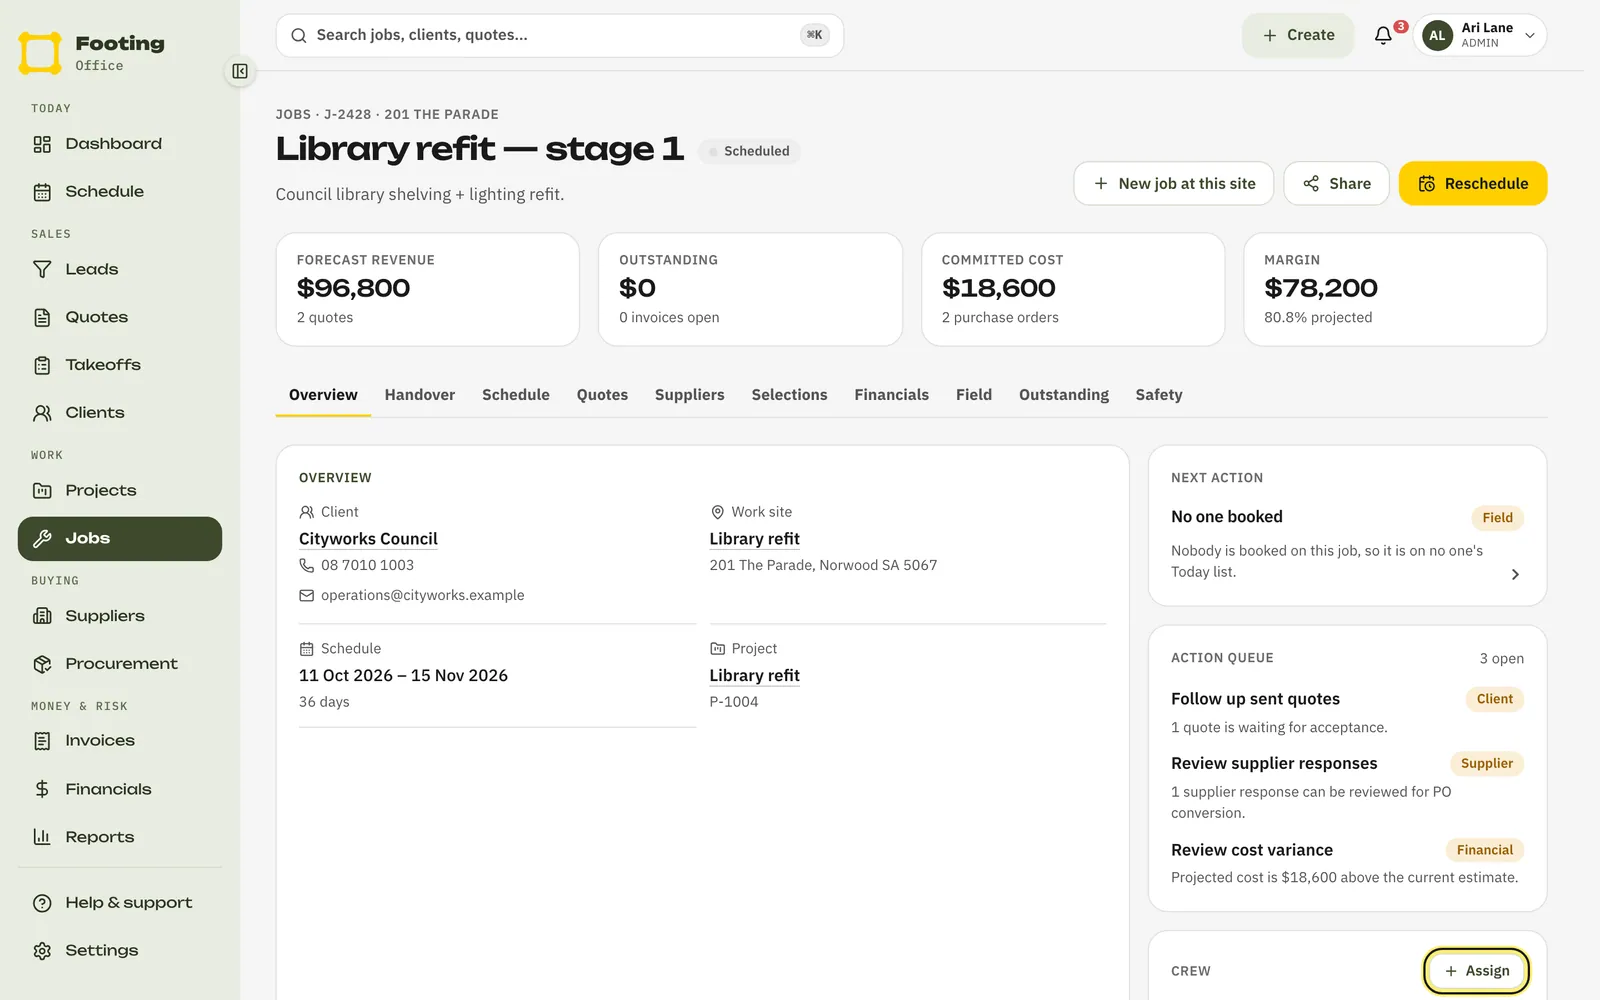Open the Safety tab
1600x1000 pixels.
1159,395
